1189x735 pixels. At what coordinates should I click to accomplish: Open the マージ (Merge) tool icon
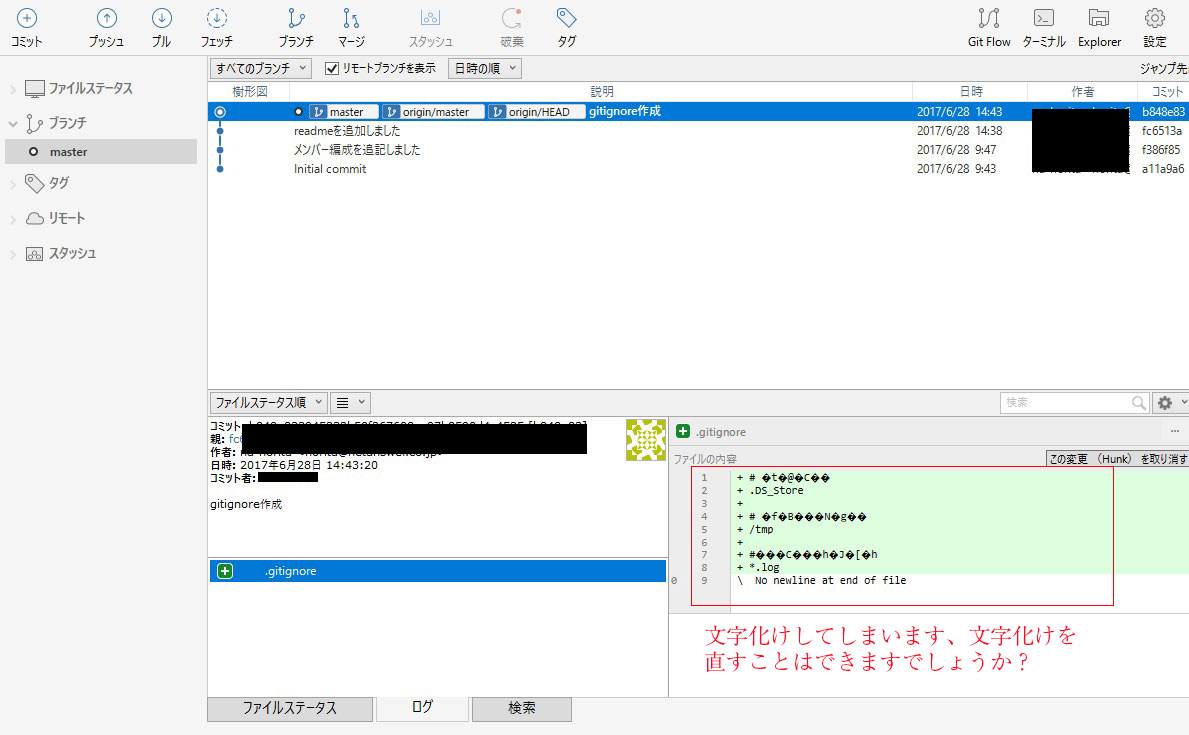pos(351,27)
